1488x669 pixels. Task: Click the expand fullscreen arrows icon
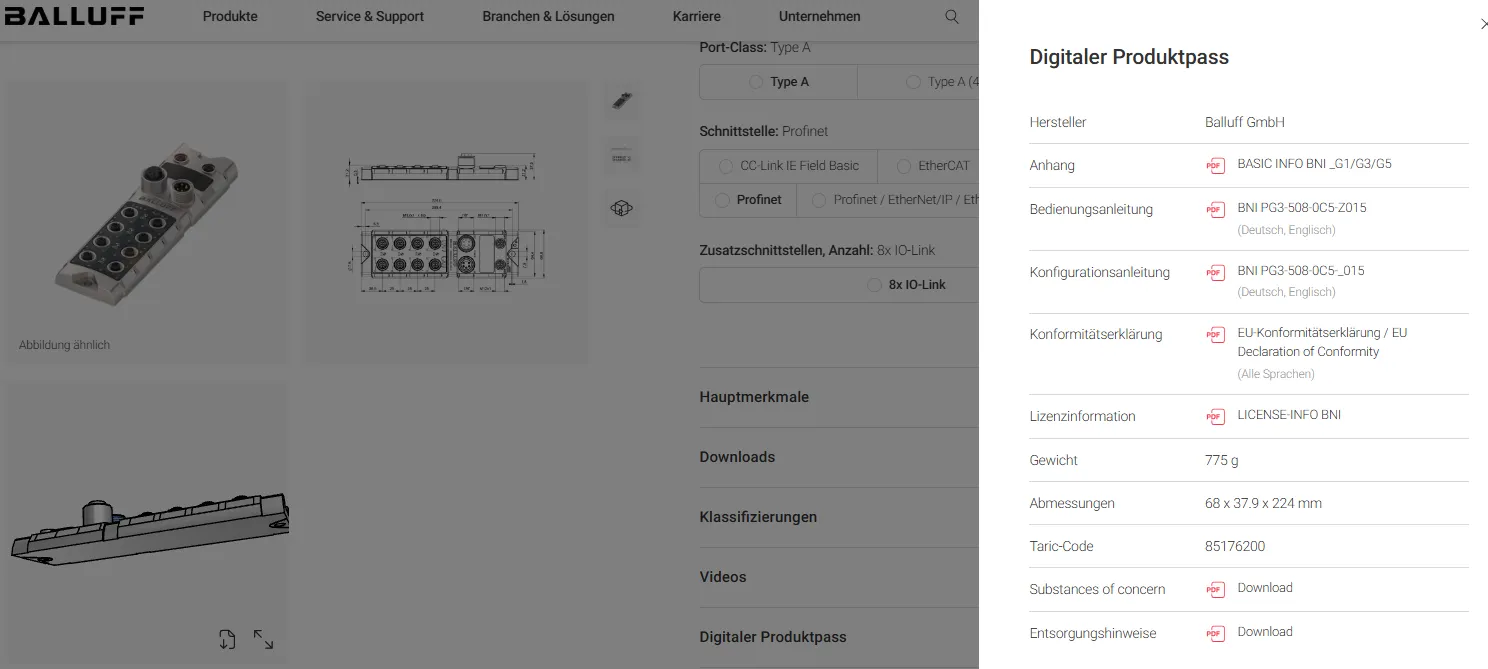263,639
